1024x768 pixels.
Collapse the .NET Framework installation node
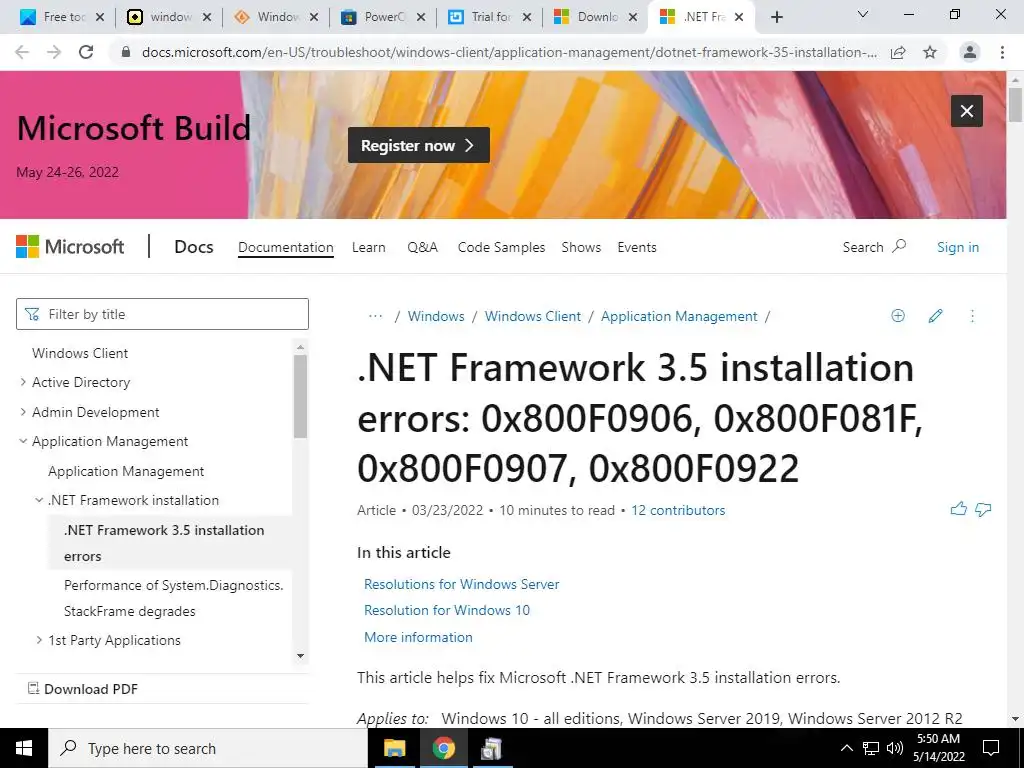pos(39,500)
